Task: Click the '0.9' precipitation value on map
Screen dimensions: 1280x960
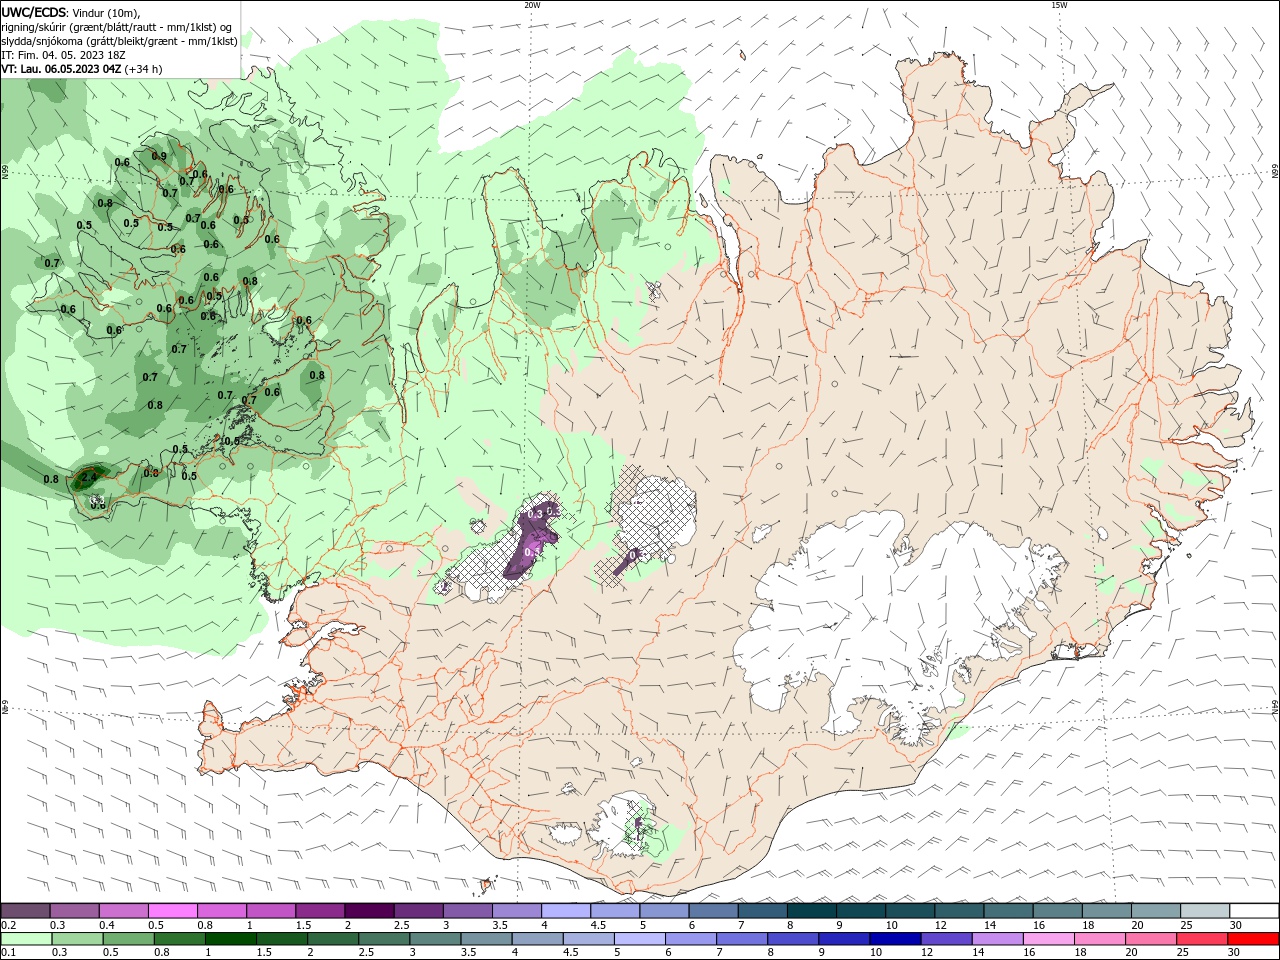Action: tap(159, 156)
